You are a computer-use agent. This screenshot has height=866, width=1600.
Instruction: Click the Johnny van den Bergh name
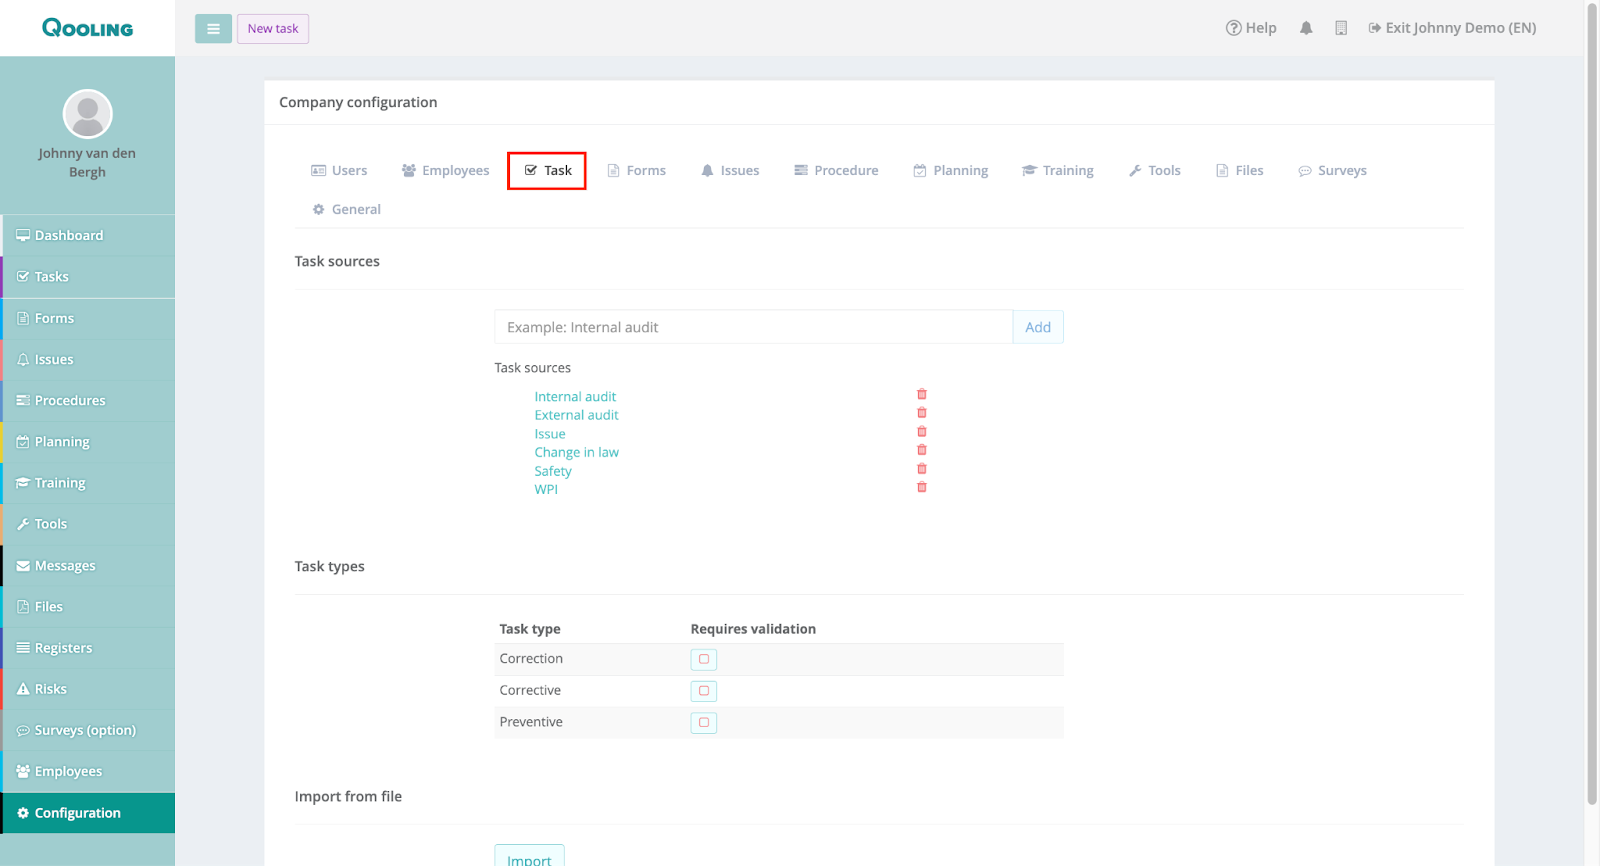[87, 162]
